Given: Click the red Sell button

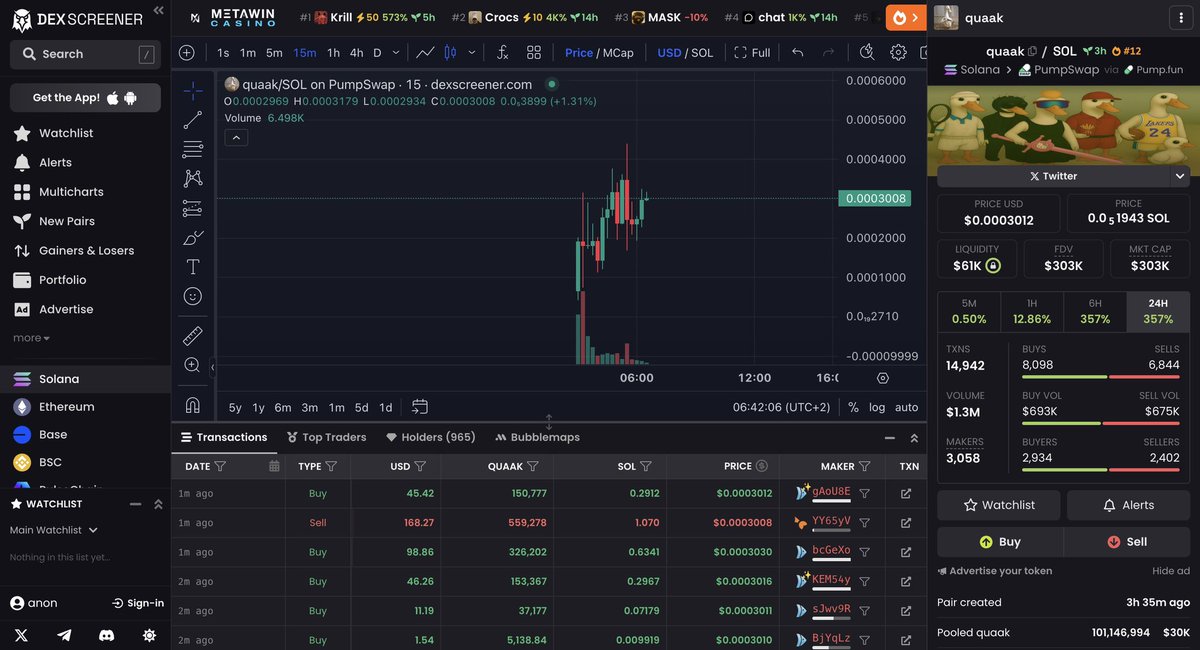Looking at the screenshot, I should click(1127, 542).
